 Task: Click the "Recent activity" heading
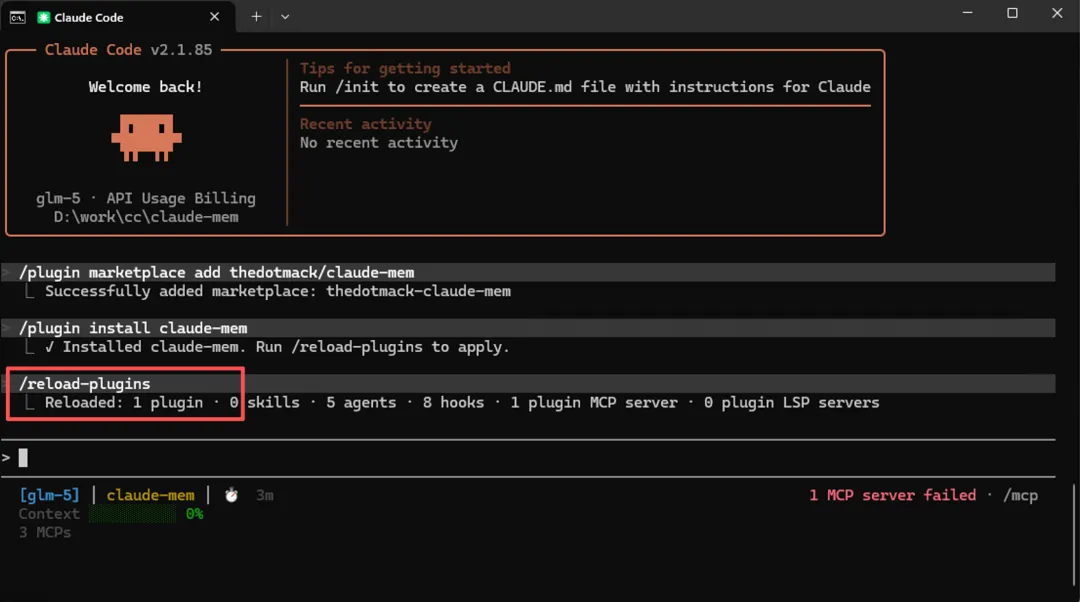tap(366, 124)
